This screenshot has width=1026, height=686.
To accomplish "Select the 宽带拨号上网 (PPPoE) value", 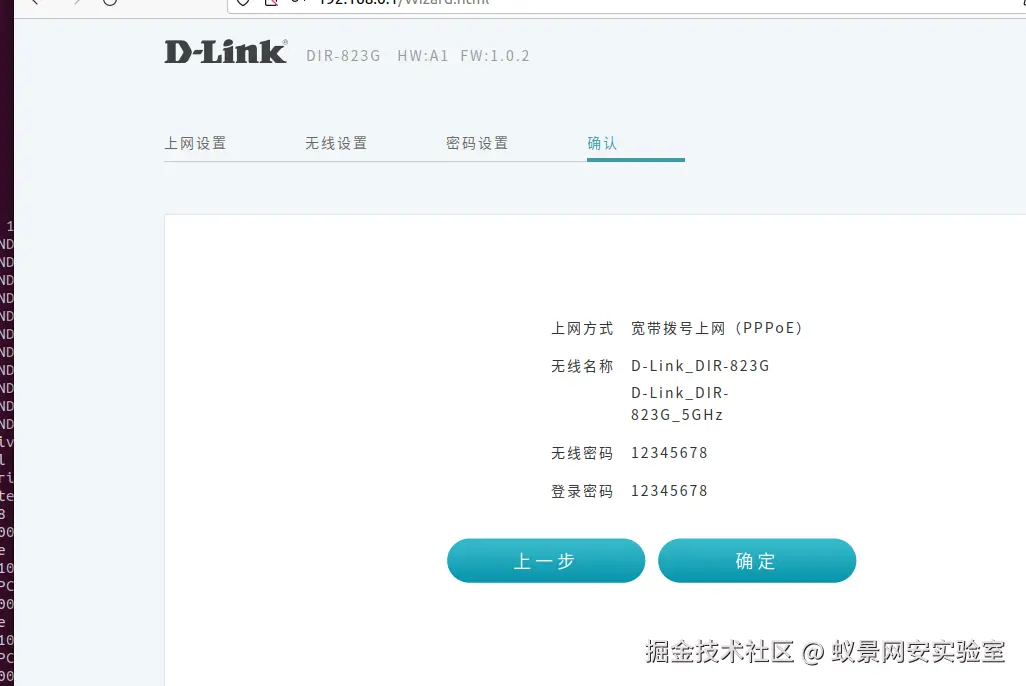I will point(716,329).
